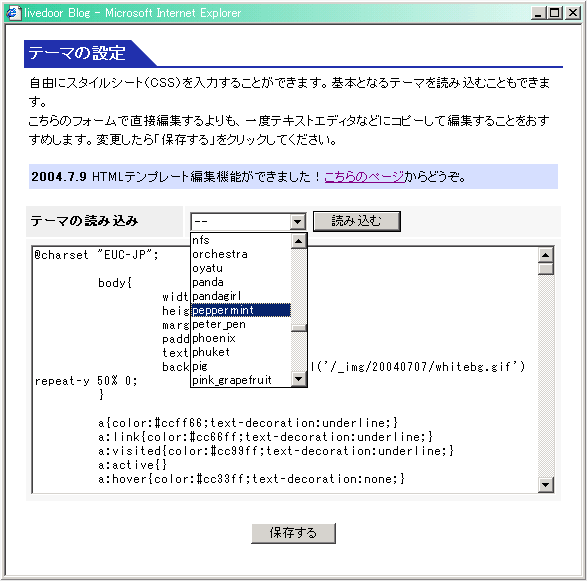Click the repeat-y 50% 0; line

(x=86, y=381)
